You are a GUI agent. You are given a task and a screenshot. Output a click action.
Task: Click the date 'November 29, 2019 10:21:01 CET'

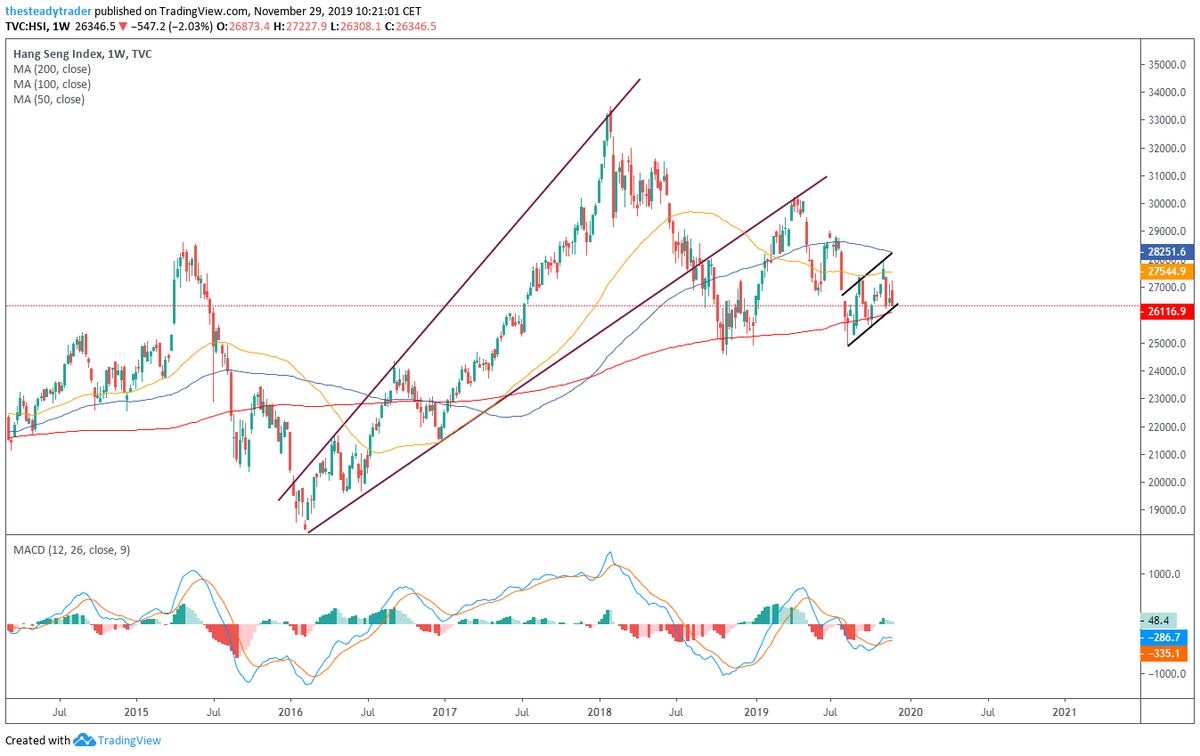click(x=337, y=9)
